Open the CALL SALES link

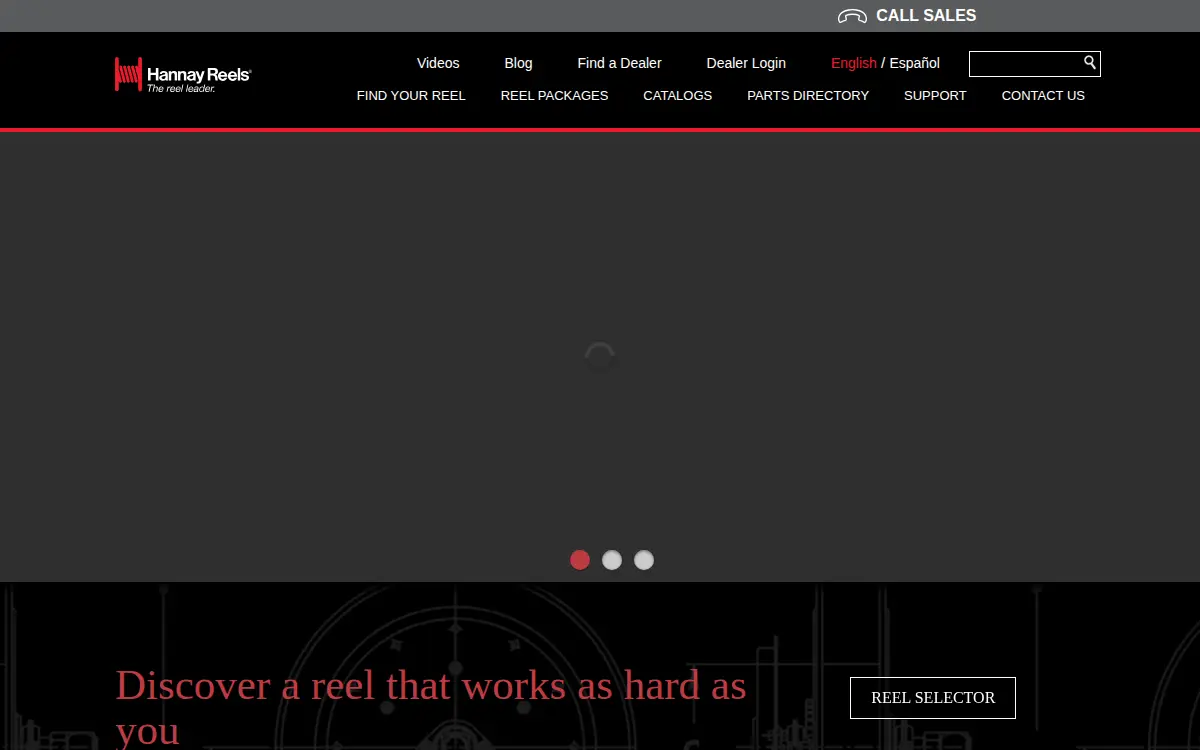[x=926, y=16]
